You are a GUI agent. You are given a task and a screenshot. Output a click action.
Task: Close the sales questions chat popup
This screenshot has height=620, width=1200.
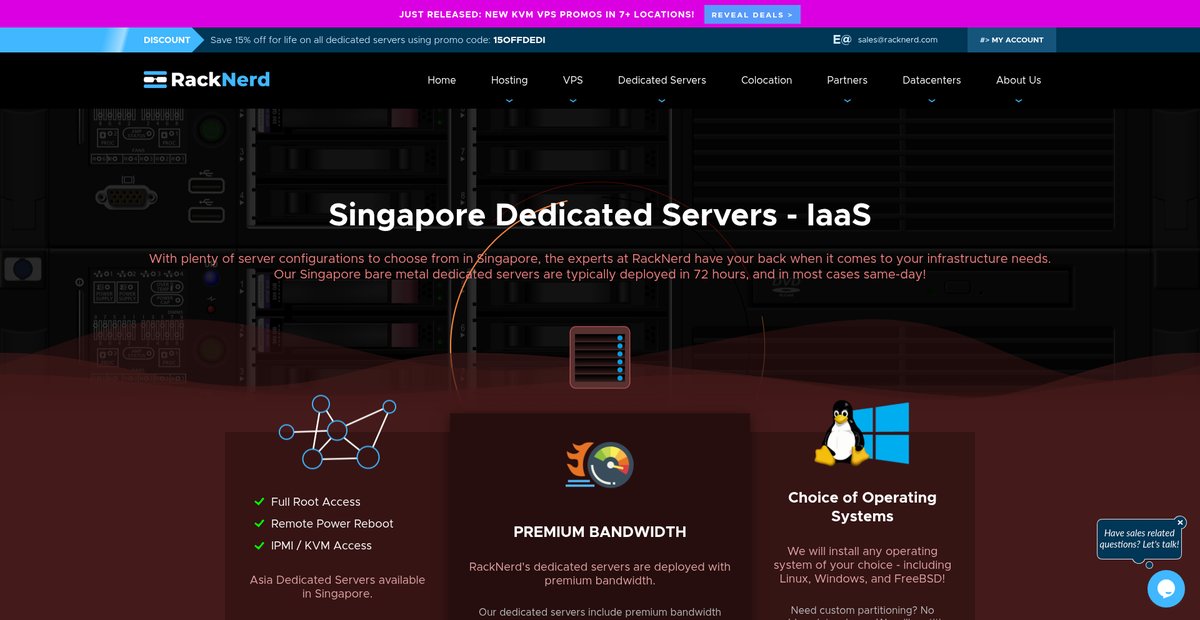[x=1180, y=522]
